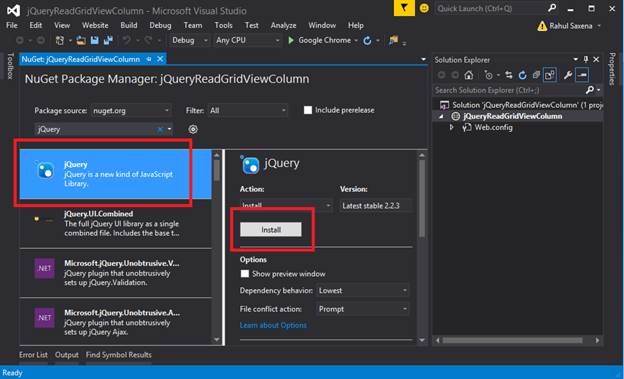Open Properties wrench icon in Solution Explorer
This screenshot has height=379, width=624.
pos(568,74)
